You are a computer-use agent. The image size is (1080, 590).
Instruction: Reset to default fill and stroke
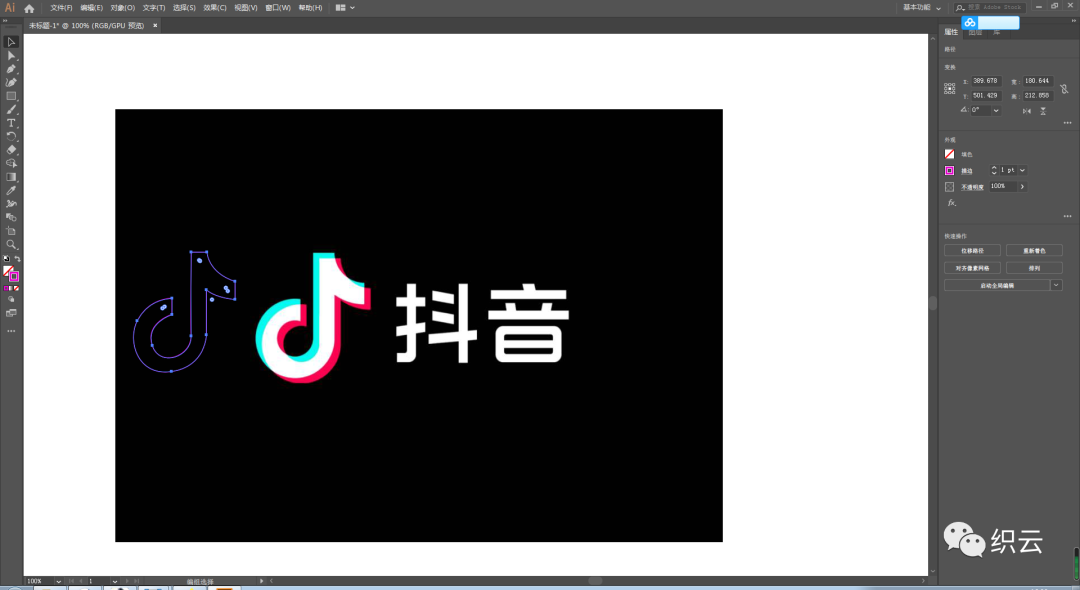6,259
